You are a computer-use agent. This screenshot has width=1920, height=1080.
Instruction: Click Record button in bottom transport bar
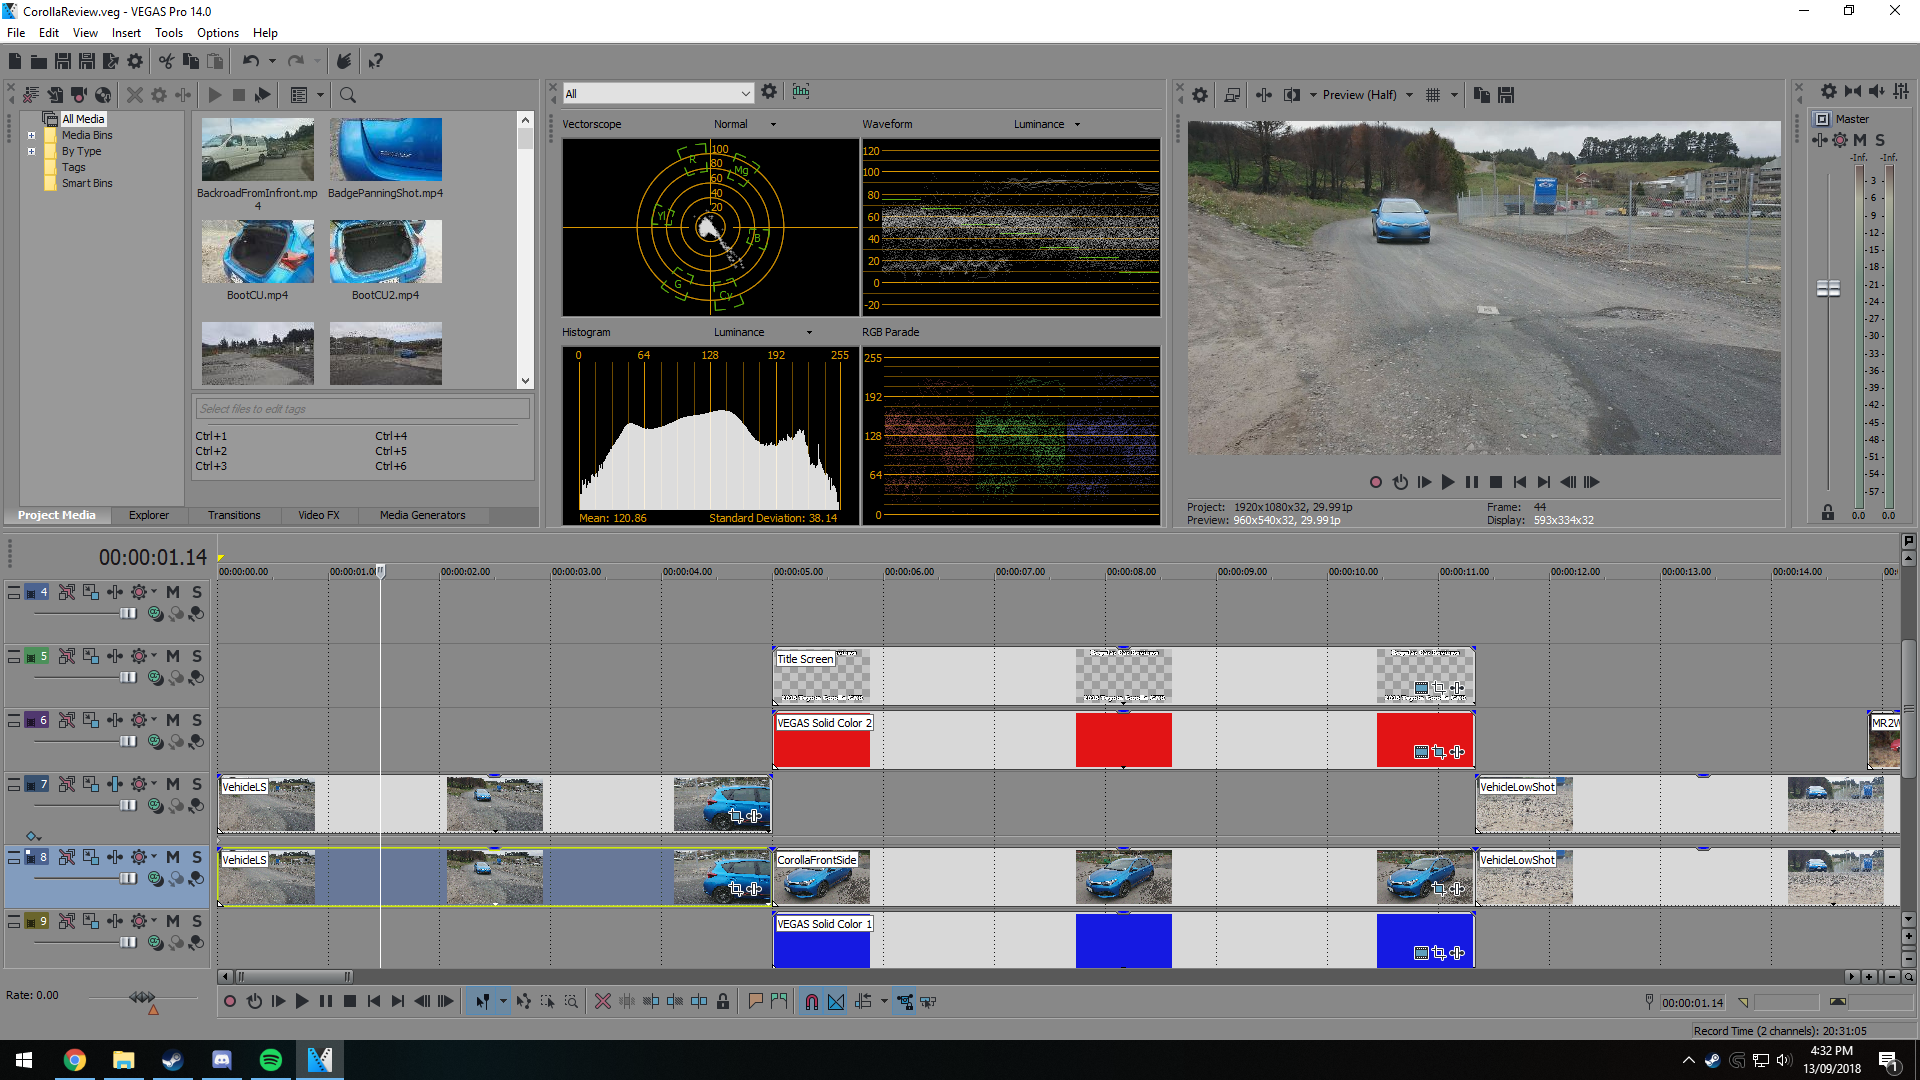[230, 1002]
